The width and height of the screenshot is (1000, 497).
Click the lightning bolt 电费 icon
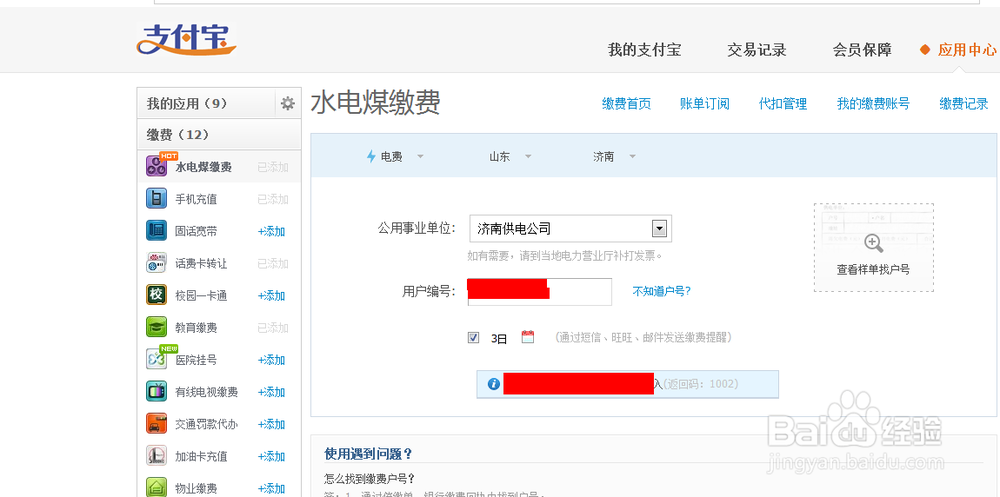point(371,156)
